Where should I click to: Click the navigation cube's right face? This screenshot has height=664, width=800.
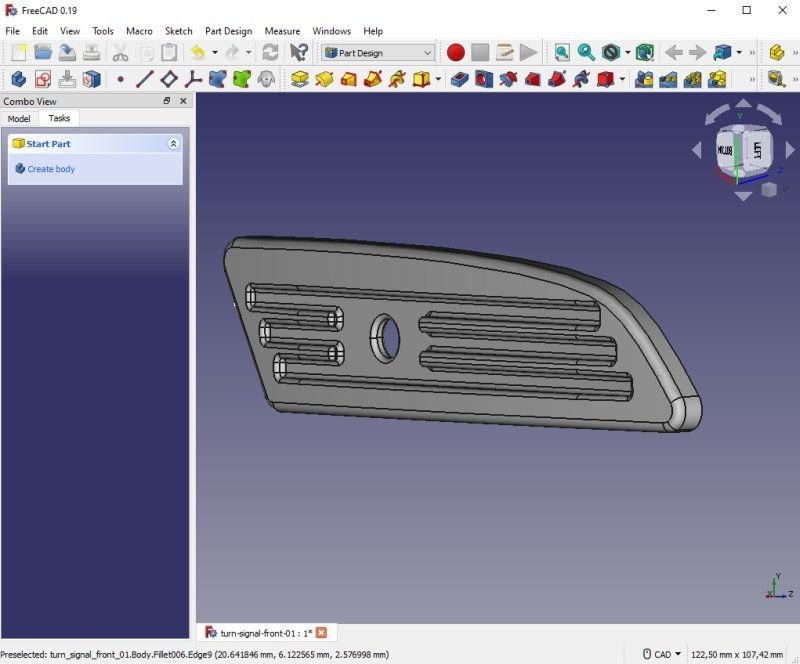click(x=757, y=151)
